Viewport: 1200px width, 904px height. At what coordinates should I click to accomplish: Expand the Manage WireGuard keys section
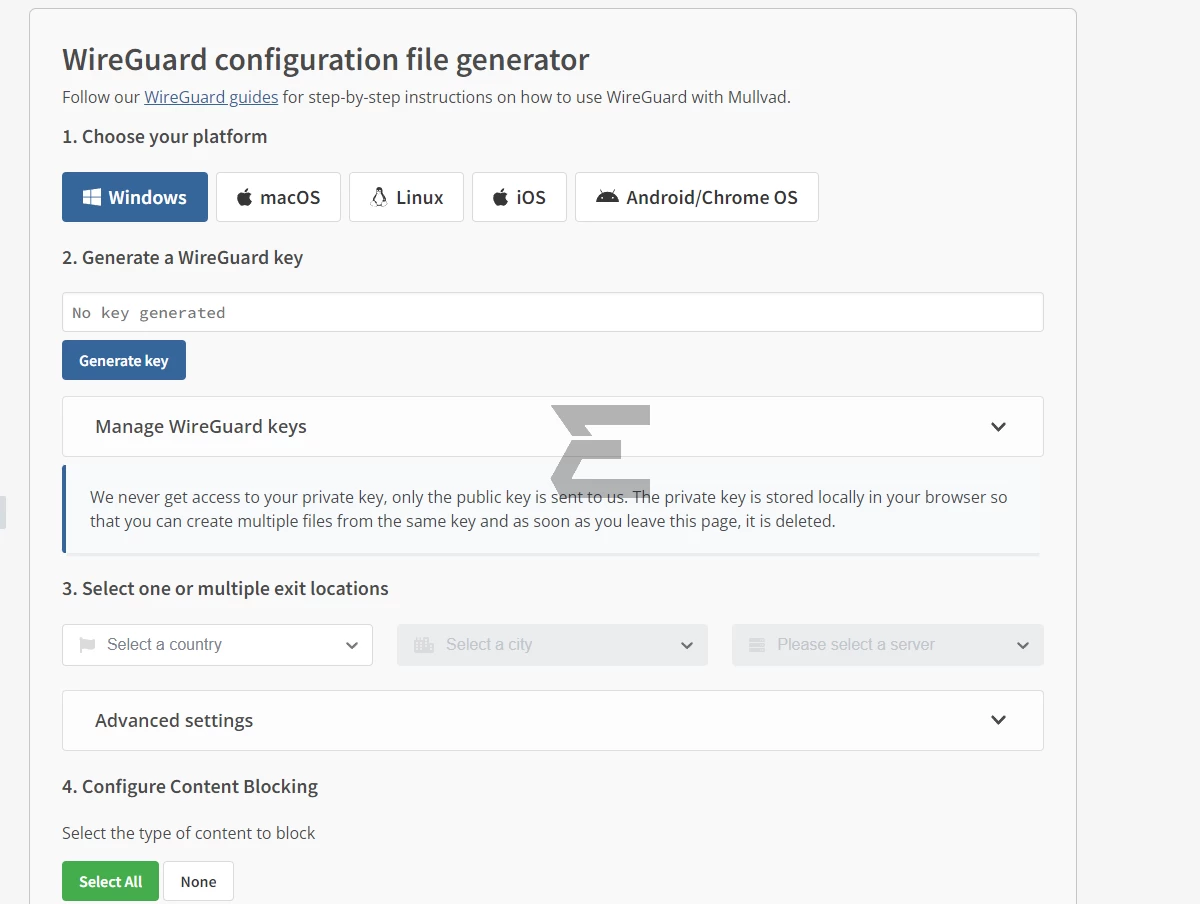click(553, 426)
